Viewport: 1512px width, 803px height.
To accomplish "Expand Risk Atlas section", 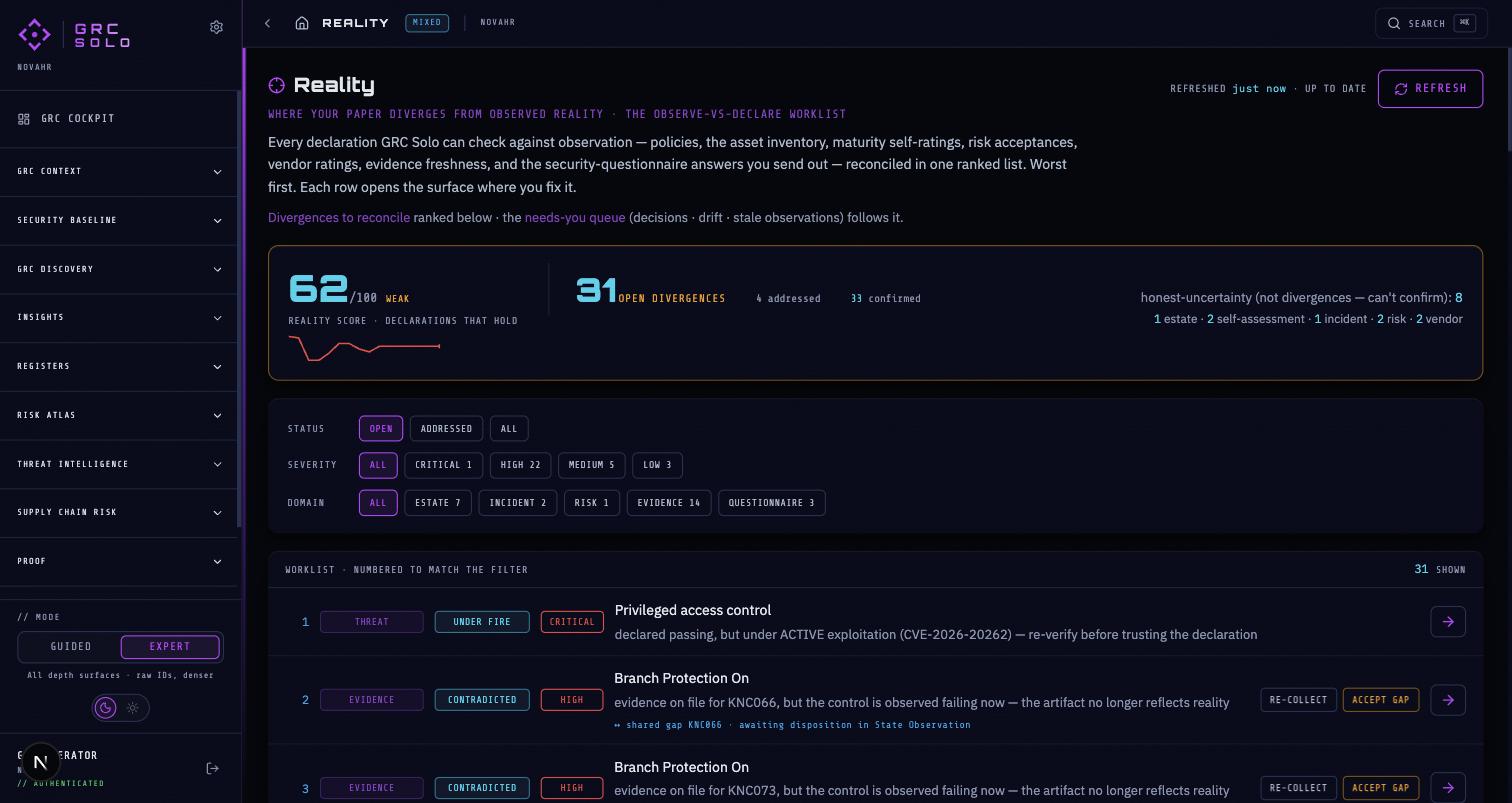I will click(x=119, y=415).
